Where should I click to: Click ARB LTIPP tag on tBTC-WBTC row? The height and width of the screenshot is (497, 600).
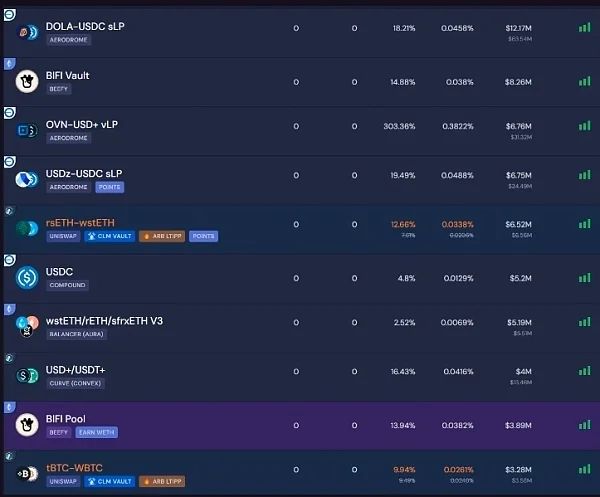(161, 481)
